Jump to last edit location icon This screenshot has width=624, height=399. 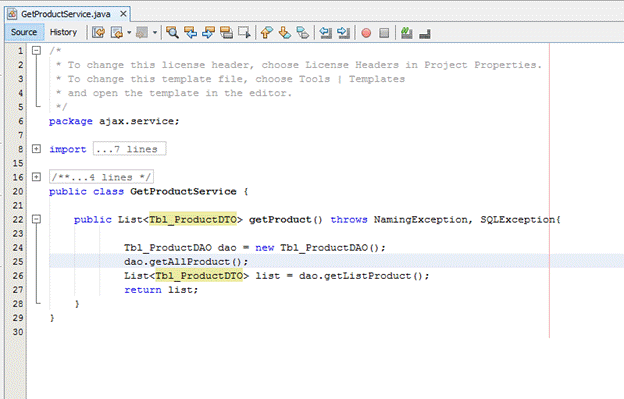coord(98,33)
